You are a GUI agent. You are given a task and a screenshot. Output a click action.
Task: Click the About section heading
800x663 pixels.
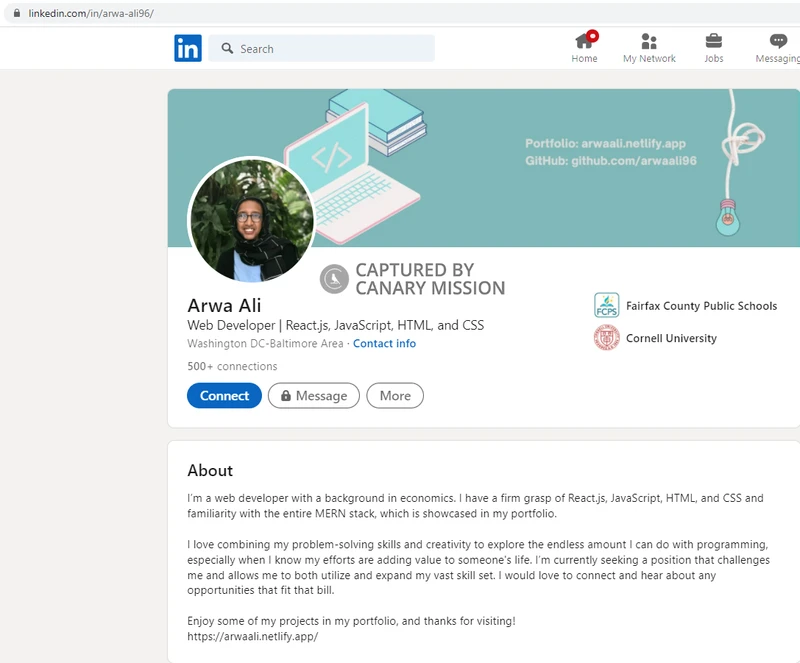[210, 470]
